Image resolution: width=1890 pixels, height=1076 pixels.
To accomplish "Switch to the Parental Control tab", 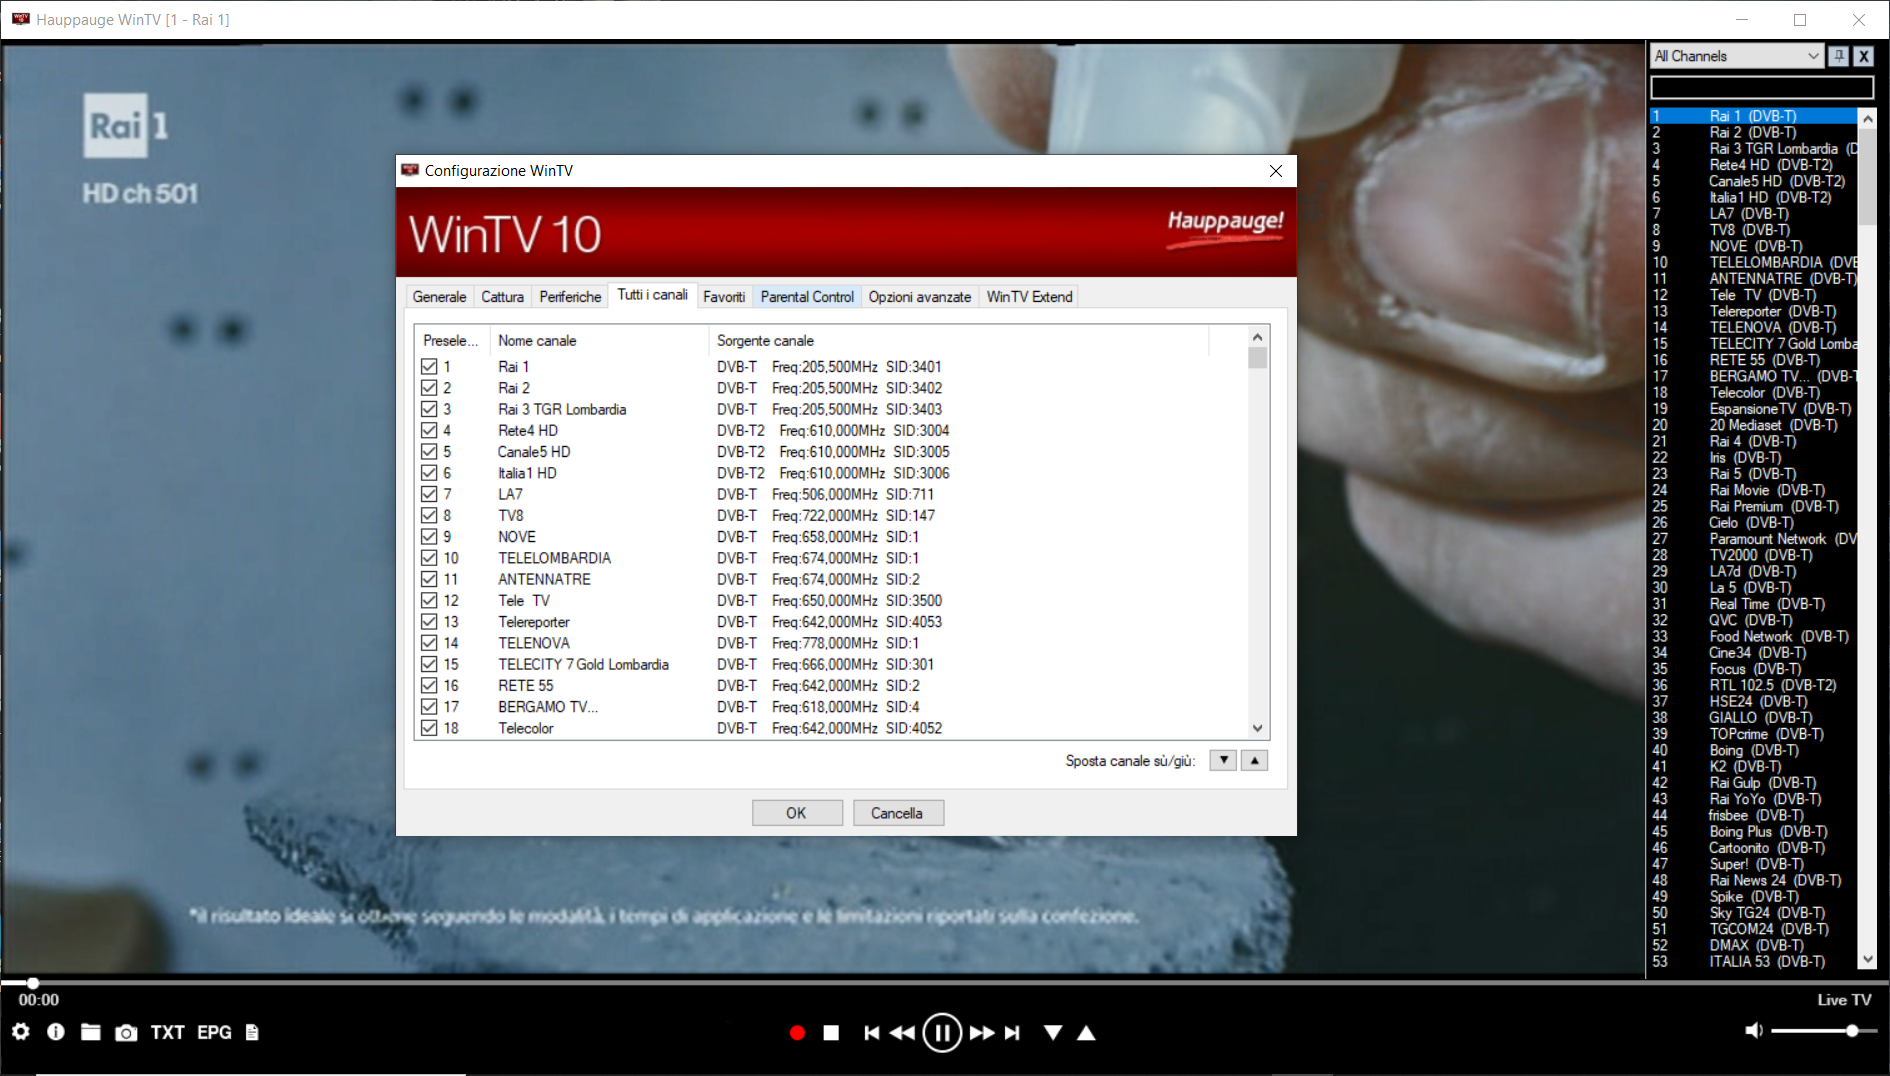I will click(806, 296).
